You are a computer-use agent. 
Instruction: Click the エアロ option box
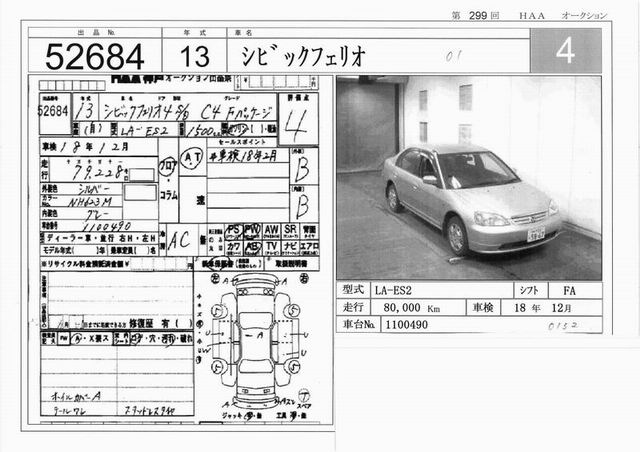(x=309, y=248)
